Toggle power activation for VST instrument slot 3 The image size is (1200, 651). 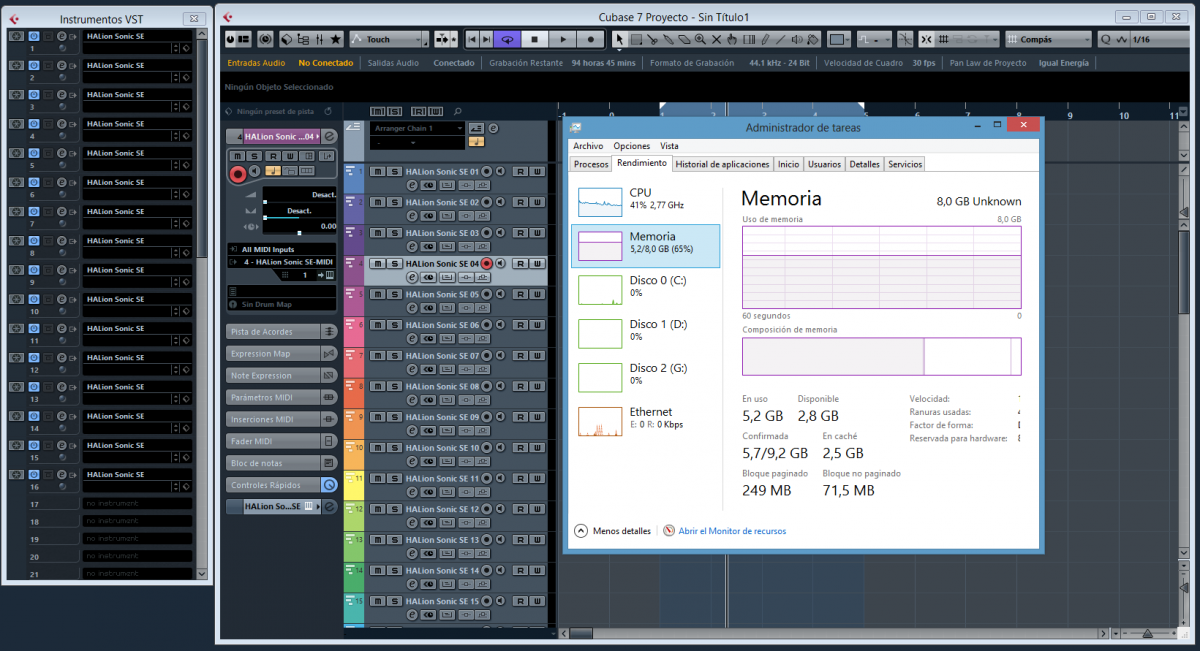tap(33, 94)
